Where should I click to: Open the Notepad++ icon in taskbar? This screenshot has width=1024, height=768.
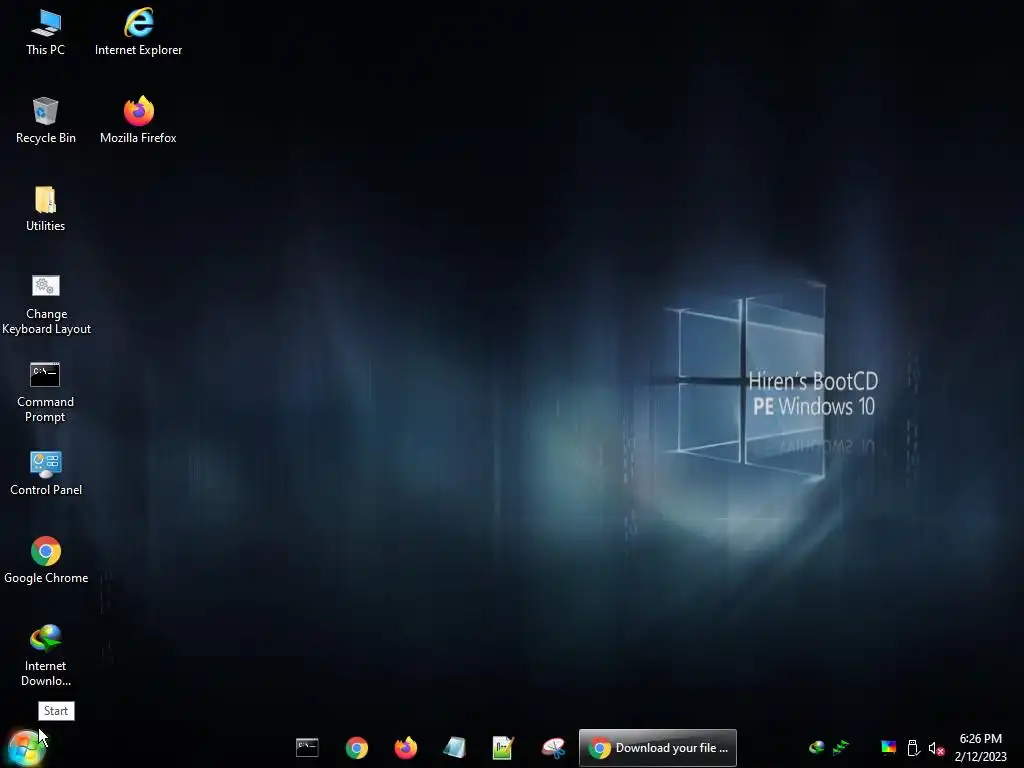(504, 747)
